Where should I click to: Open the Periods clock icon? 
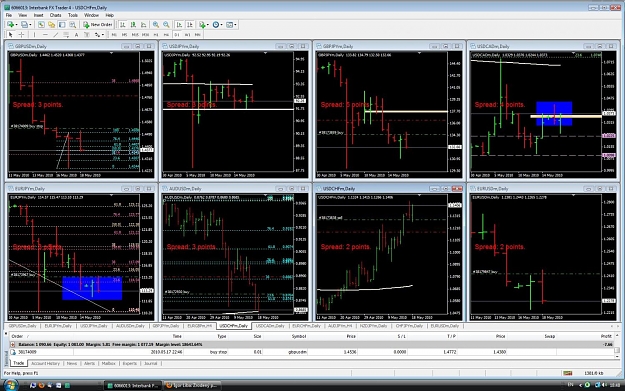[216, 25]
